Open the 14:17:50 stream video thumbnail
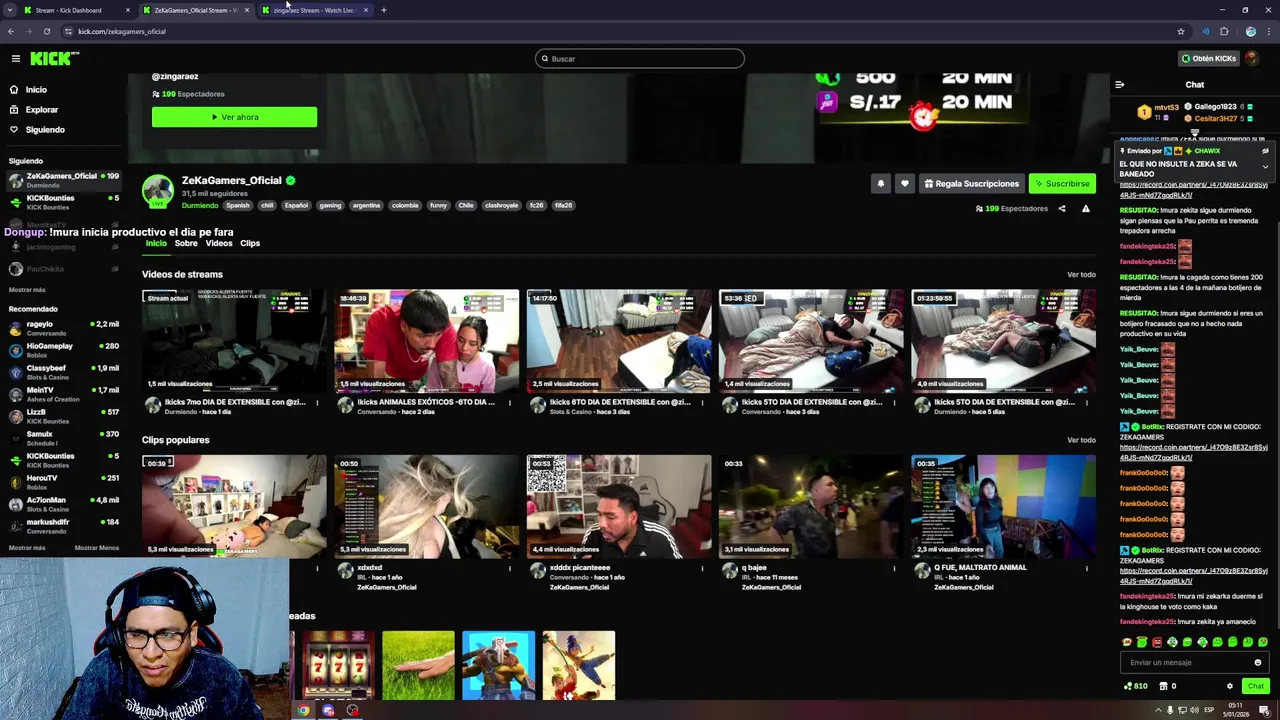Screen dimensions: 1280x720 [x=619, y=341]
